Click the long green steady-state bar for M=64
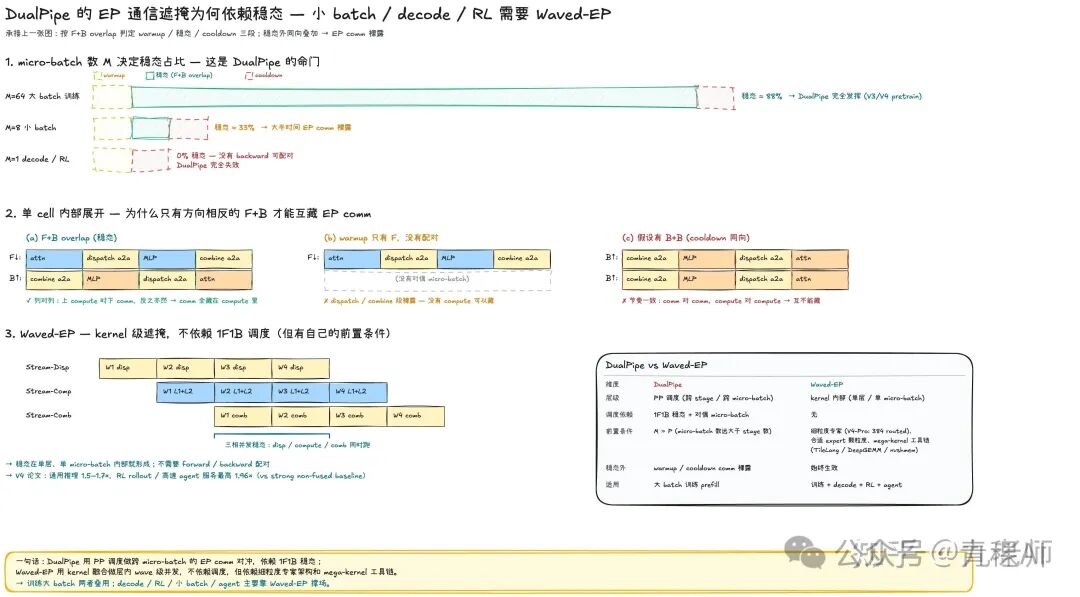 click(414, 97)
